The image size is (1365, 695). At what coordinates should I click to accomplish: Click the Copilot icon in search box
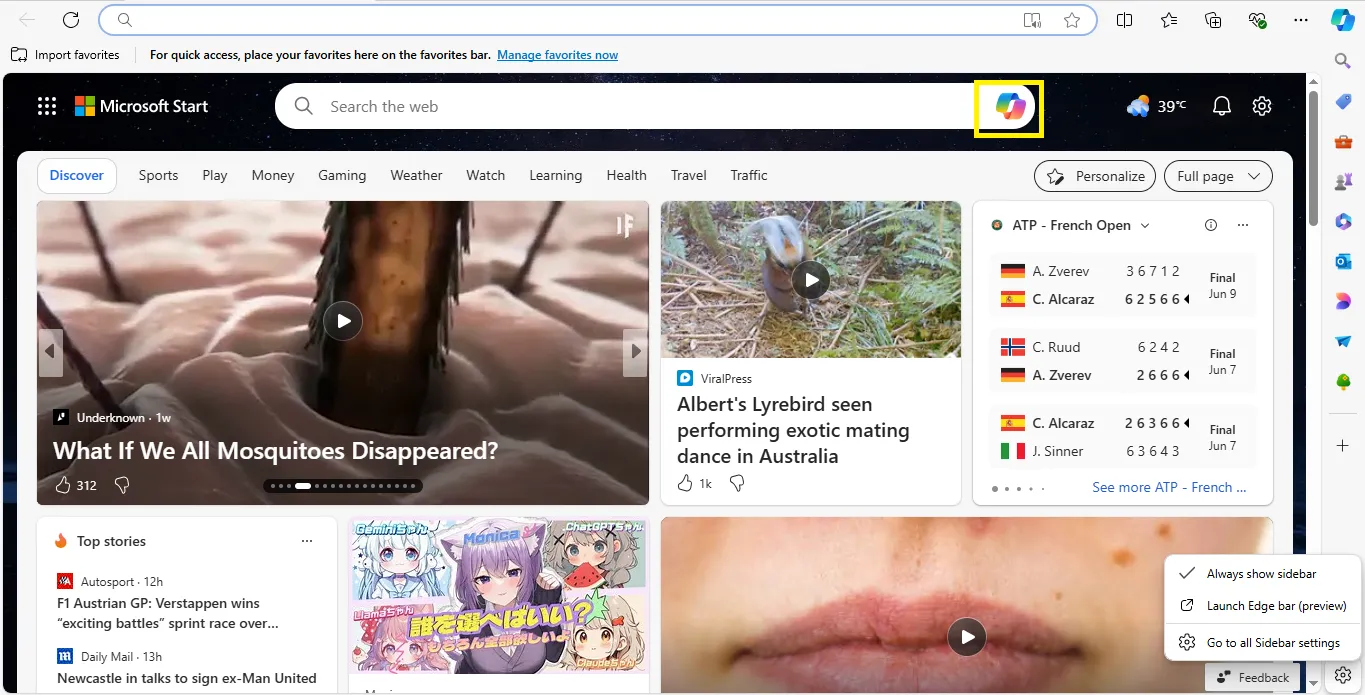pyautogui.click(x=1010, y=106)
